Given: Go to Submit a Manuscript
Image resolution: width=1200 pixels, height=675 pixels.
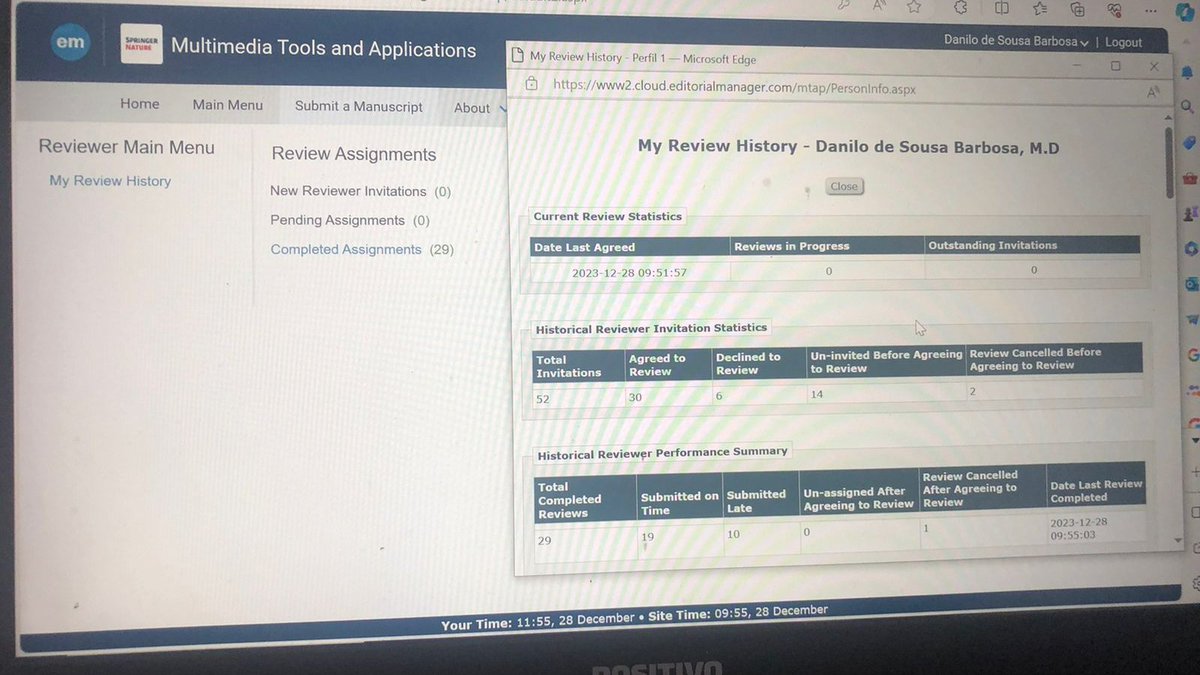Looking at the screenshot, I should click(x=358, y=106).
